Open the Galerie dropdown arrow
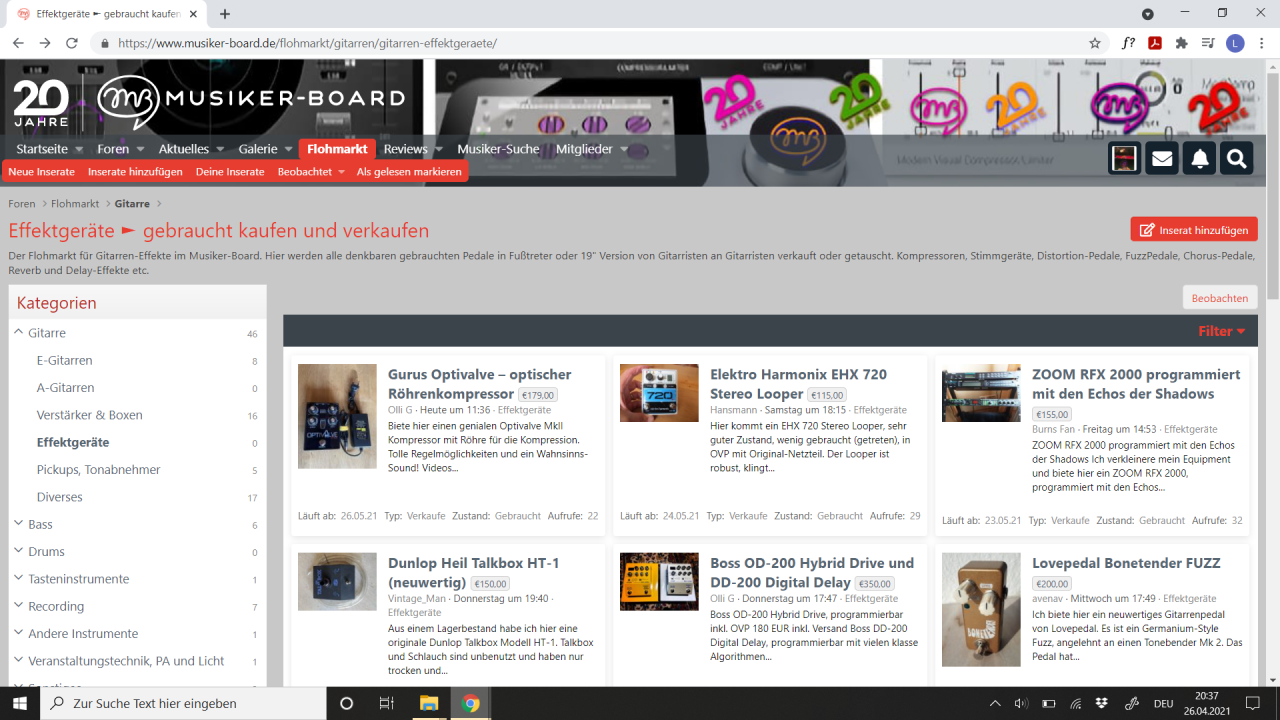The image size is (1280, 720). 289,149
